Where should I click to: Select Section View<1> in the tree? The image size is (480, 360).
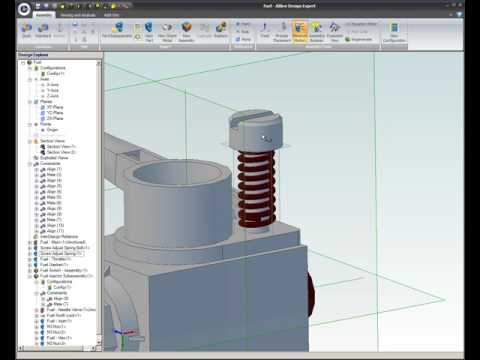point(61,147)
